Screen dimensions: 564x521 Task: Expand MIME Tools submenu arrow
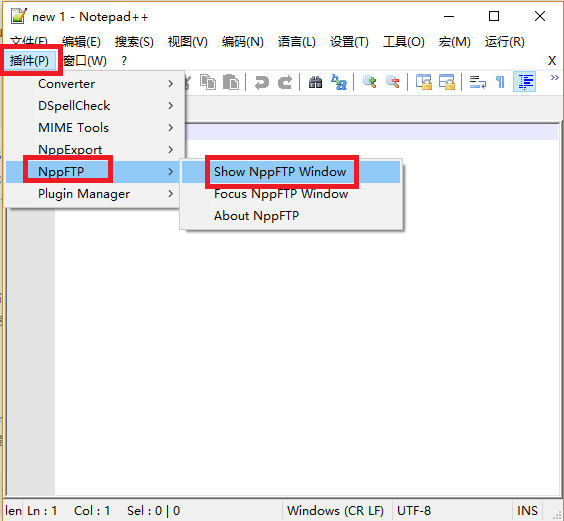pos(171,128)
